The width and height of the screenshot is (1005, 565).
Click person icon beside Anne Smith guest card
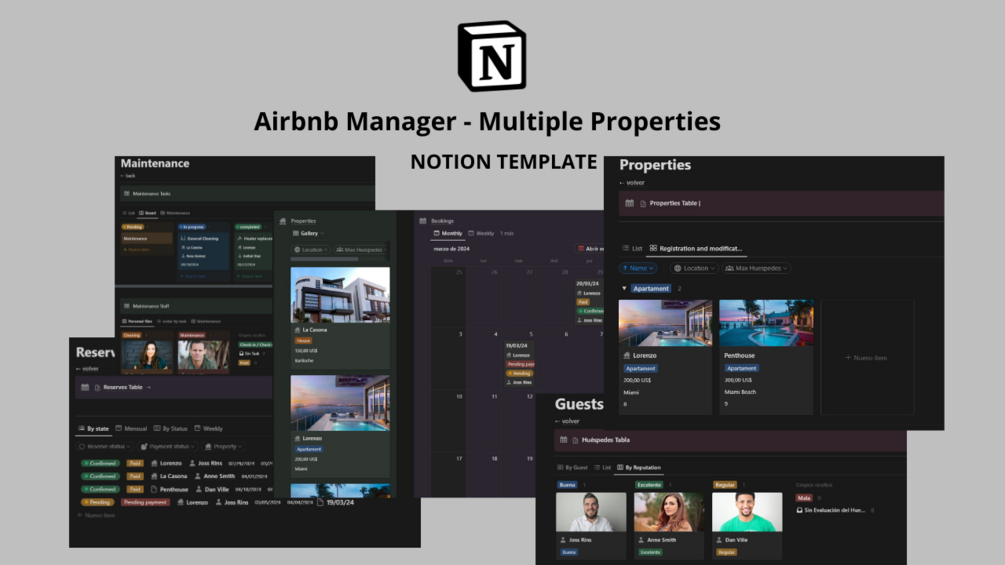(642, 540)
